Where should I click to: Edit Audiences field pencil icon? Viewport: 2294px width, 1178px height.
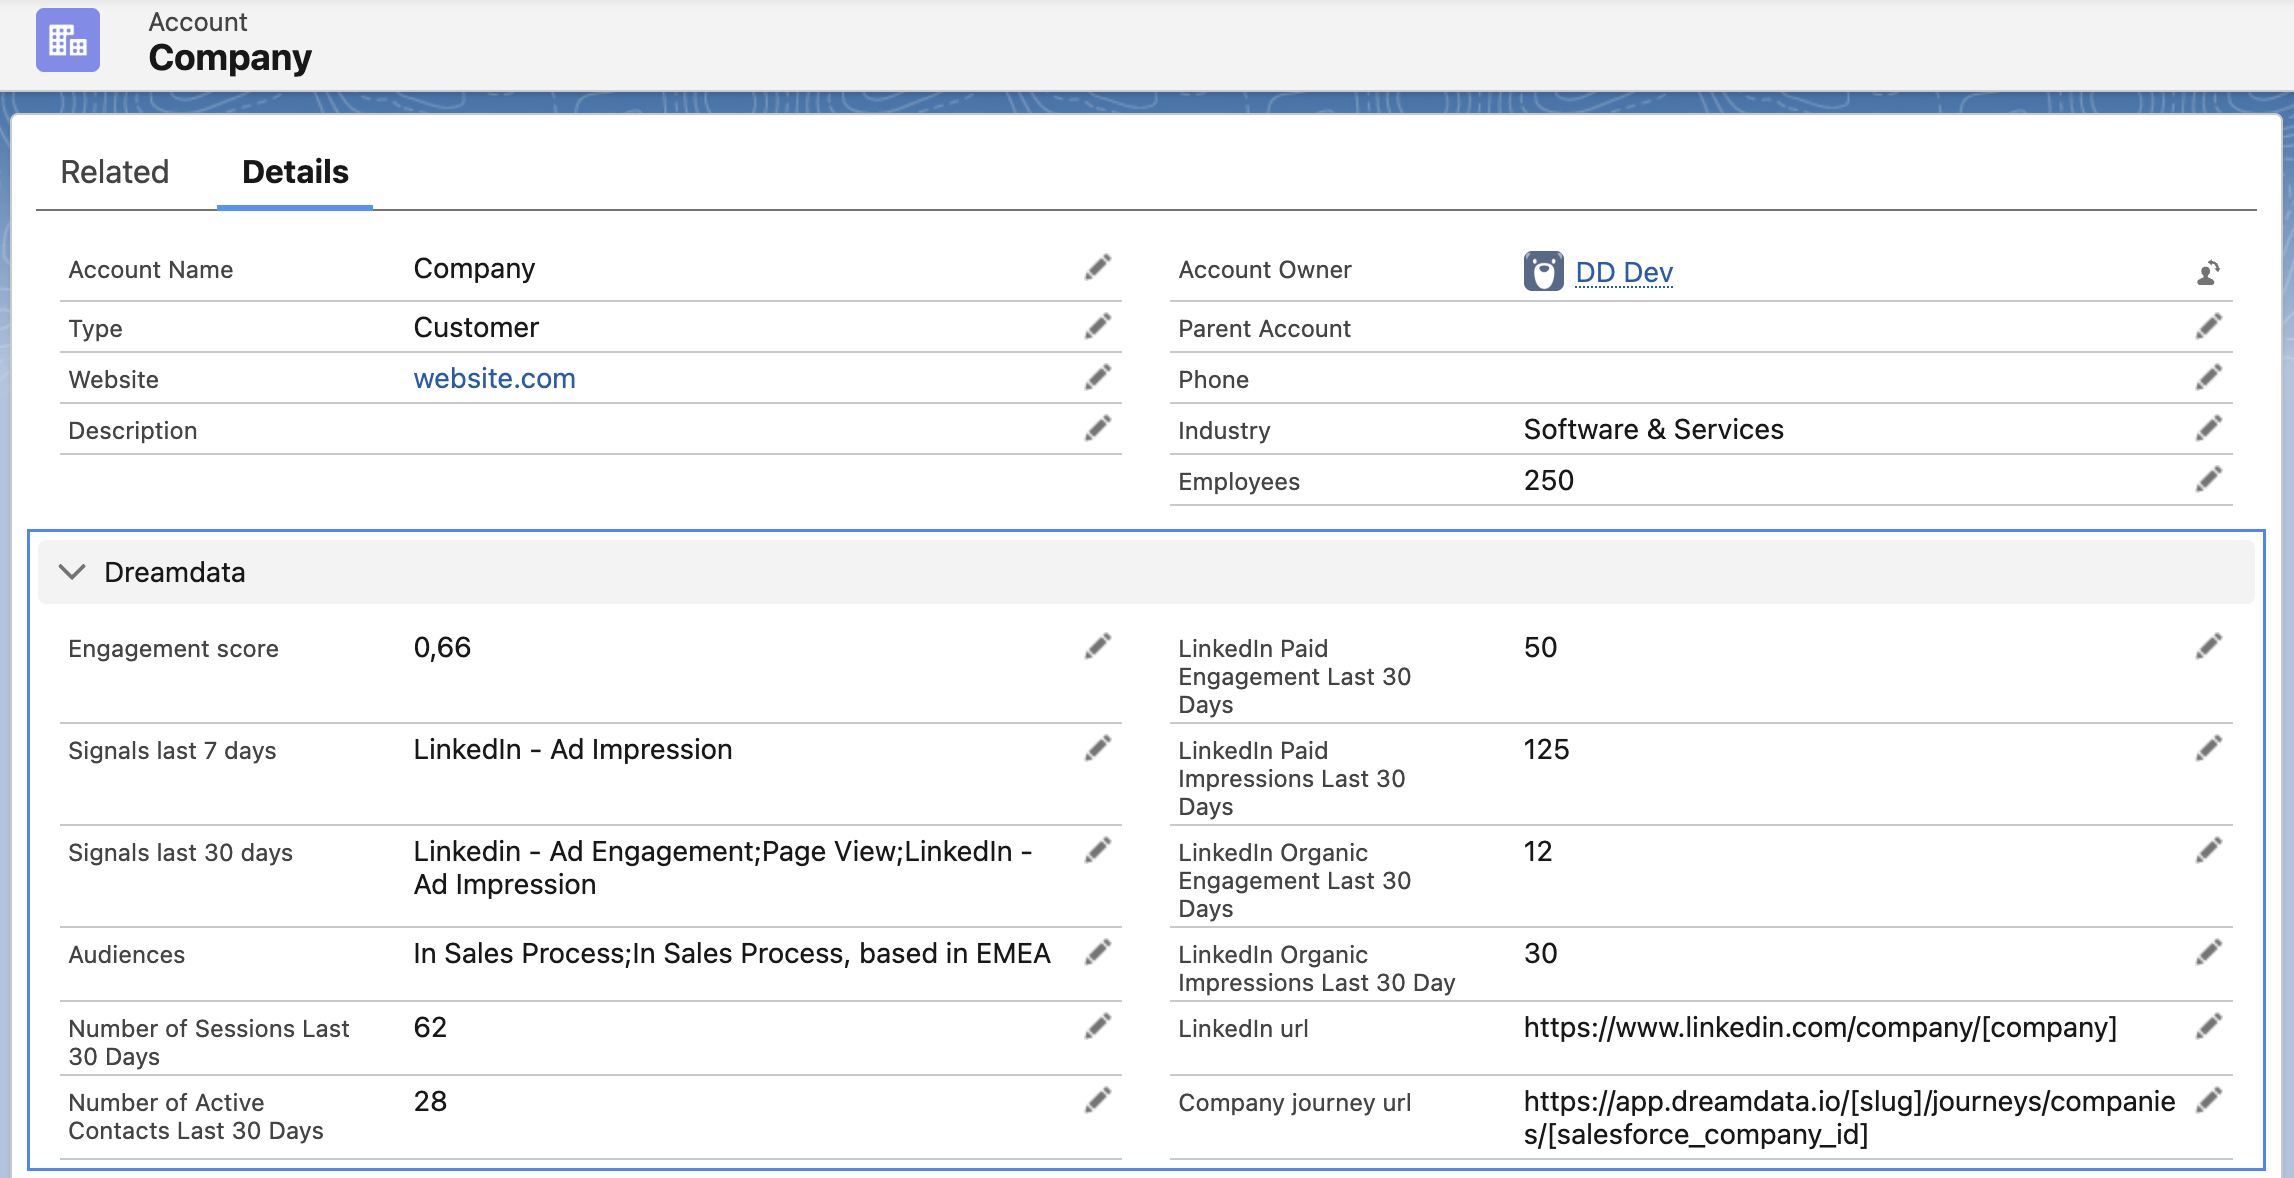[x=1097, y=953]
